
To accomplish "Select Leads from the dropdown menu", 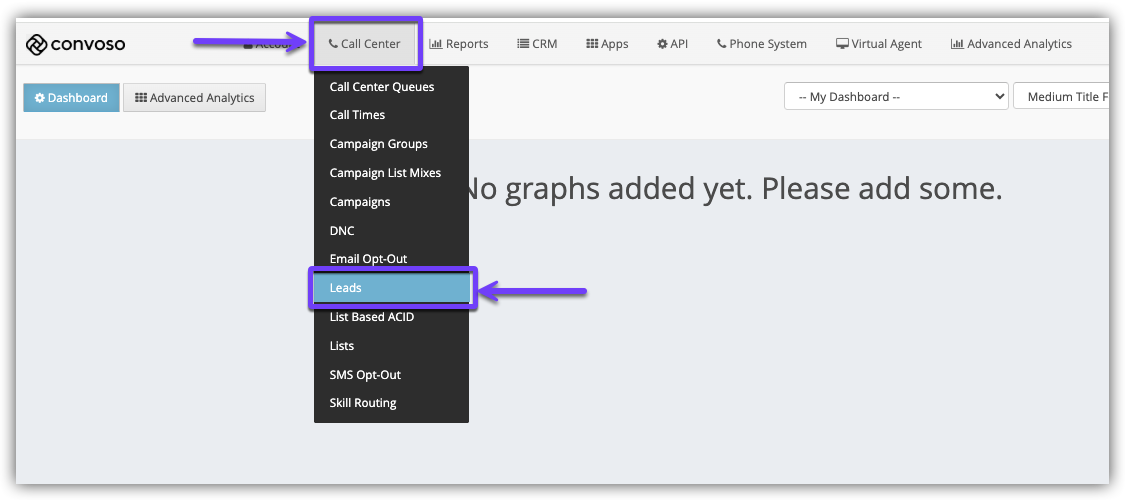I will point(392,288).
